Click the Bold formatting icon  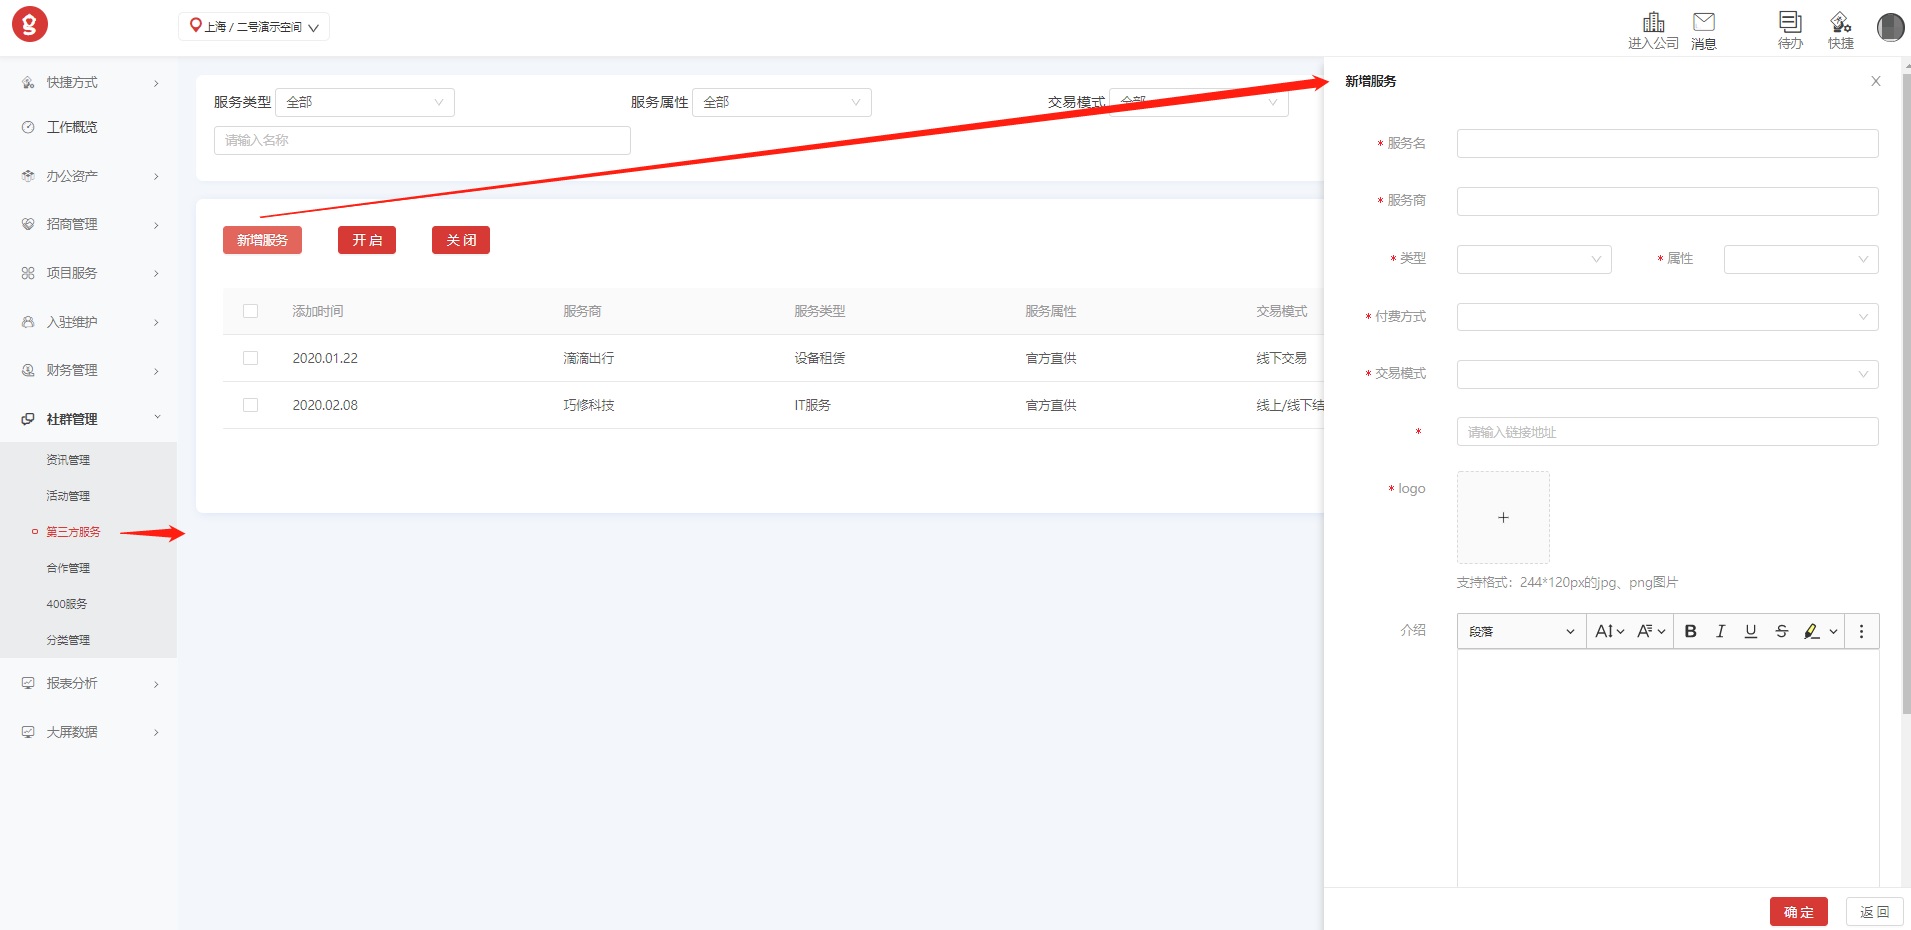pos(1690,631)
